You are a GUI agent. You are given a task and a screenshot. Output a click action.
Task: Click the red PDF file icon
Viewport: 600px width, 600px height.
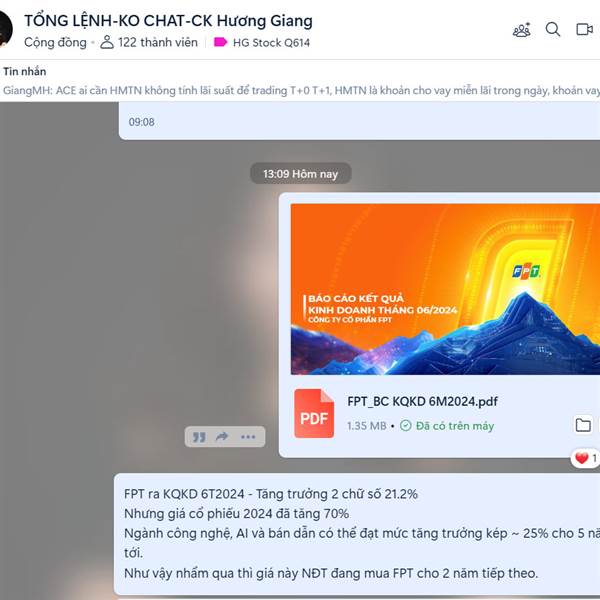pos(314,413)
